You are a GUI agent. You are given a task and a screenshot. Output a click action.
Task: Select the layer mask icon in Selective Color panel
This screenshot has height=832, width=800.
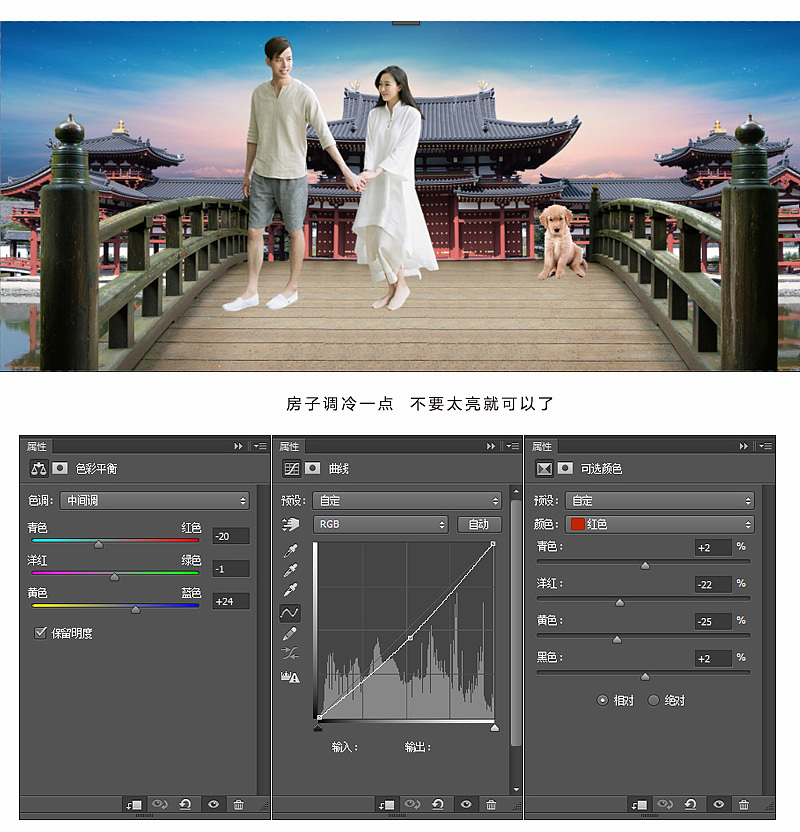point(565,468)
